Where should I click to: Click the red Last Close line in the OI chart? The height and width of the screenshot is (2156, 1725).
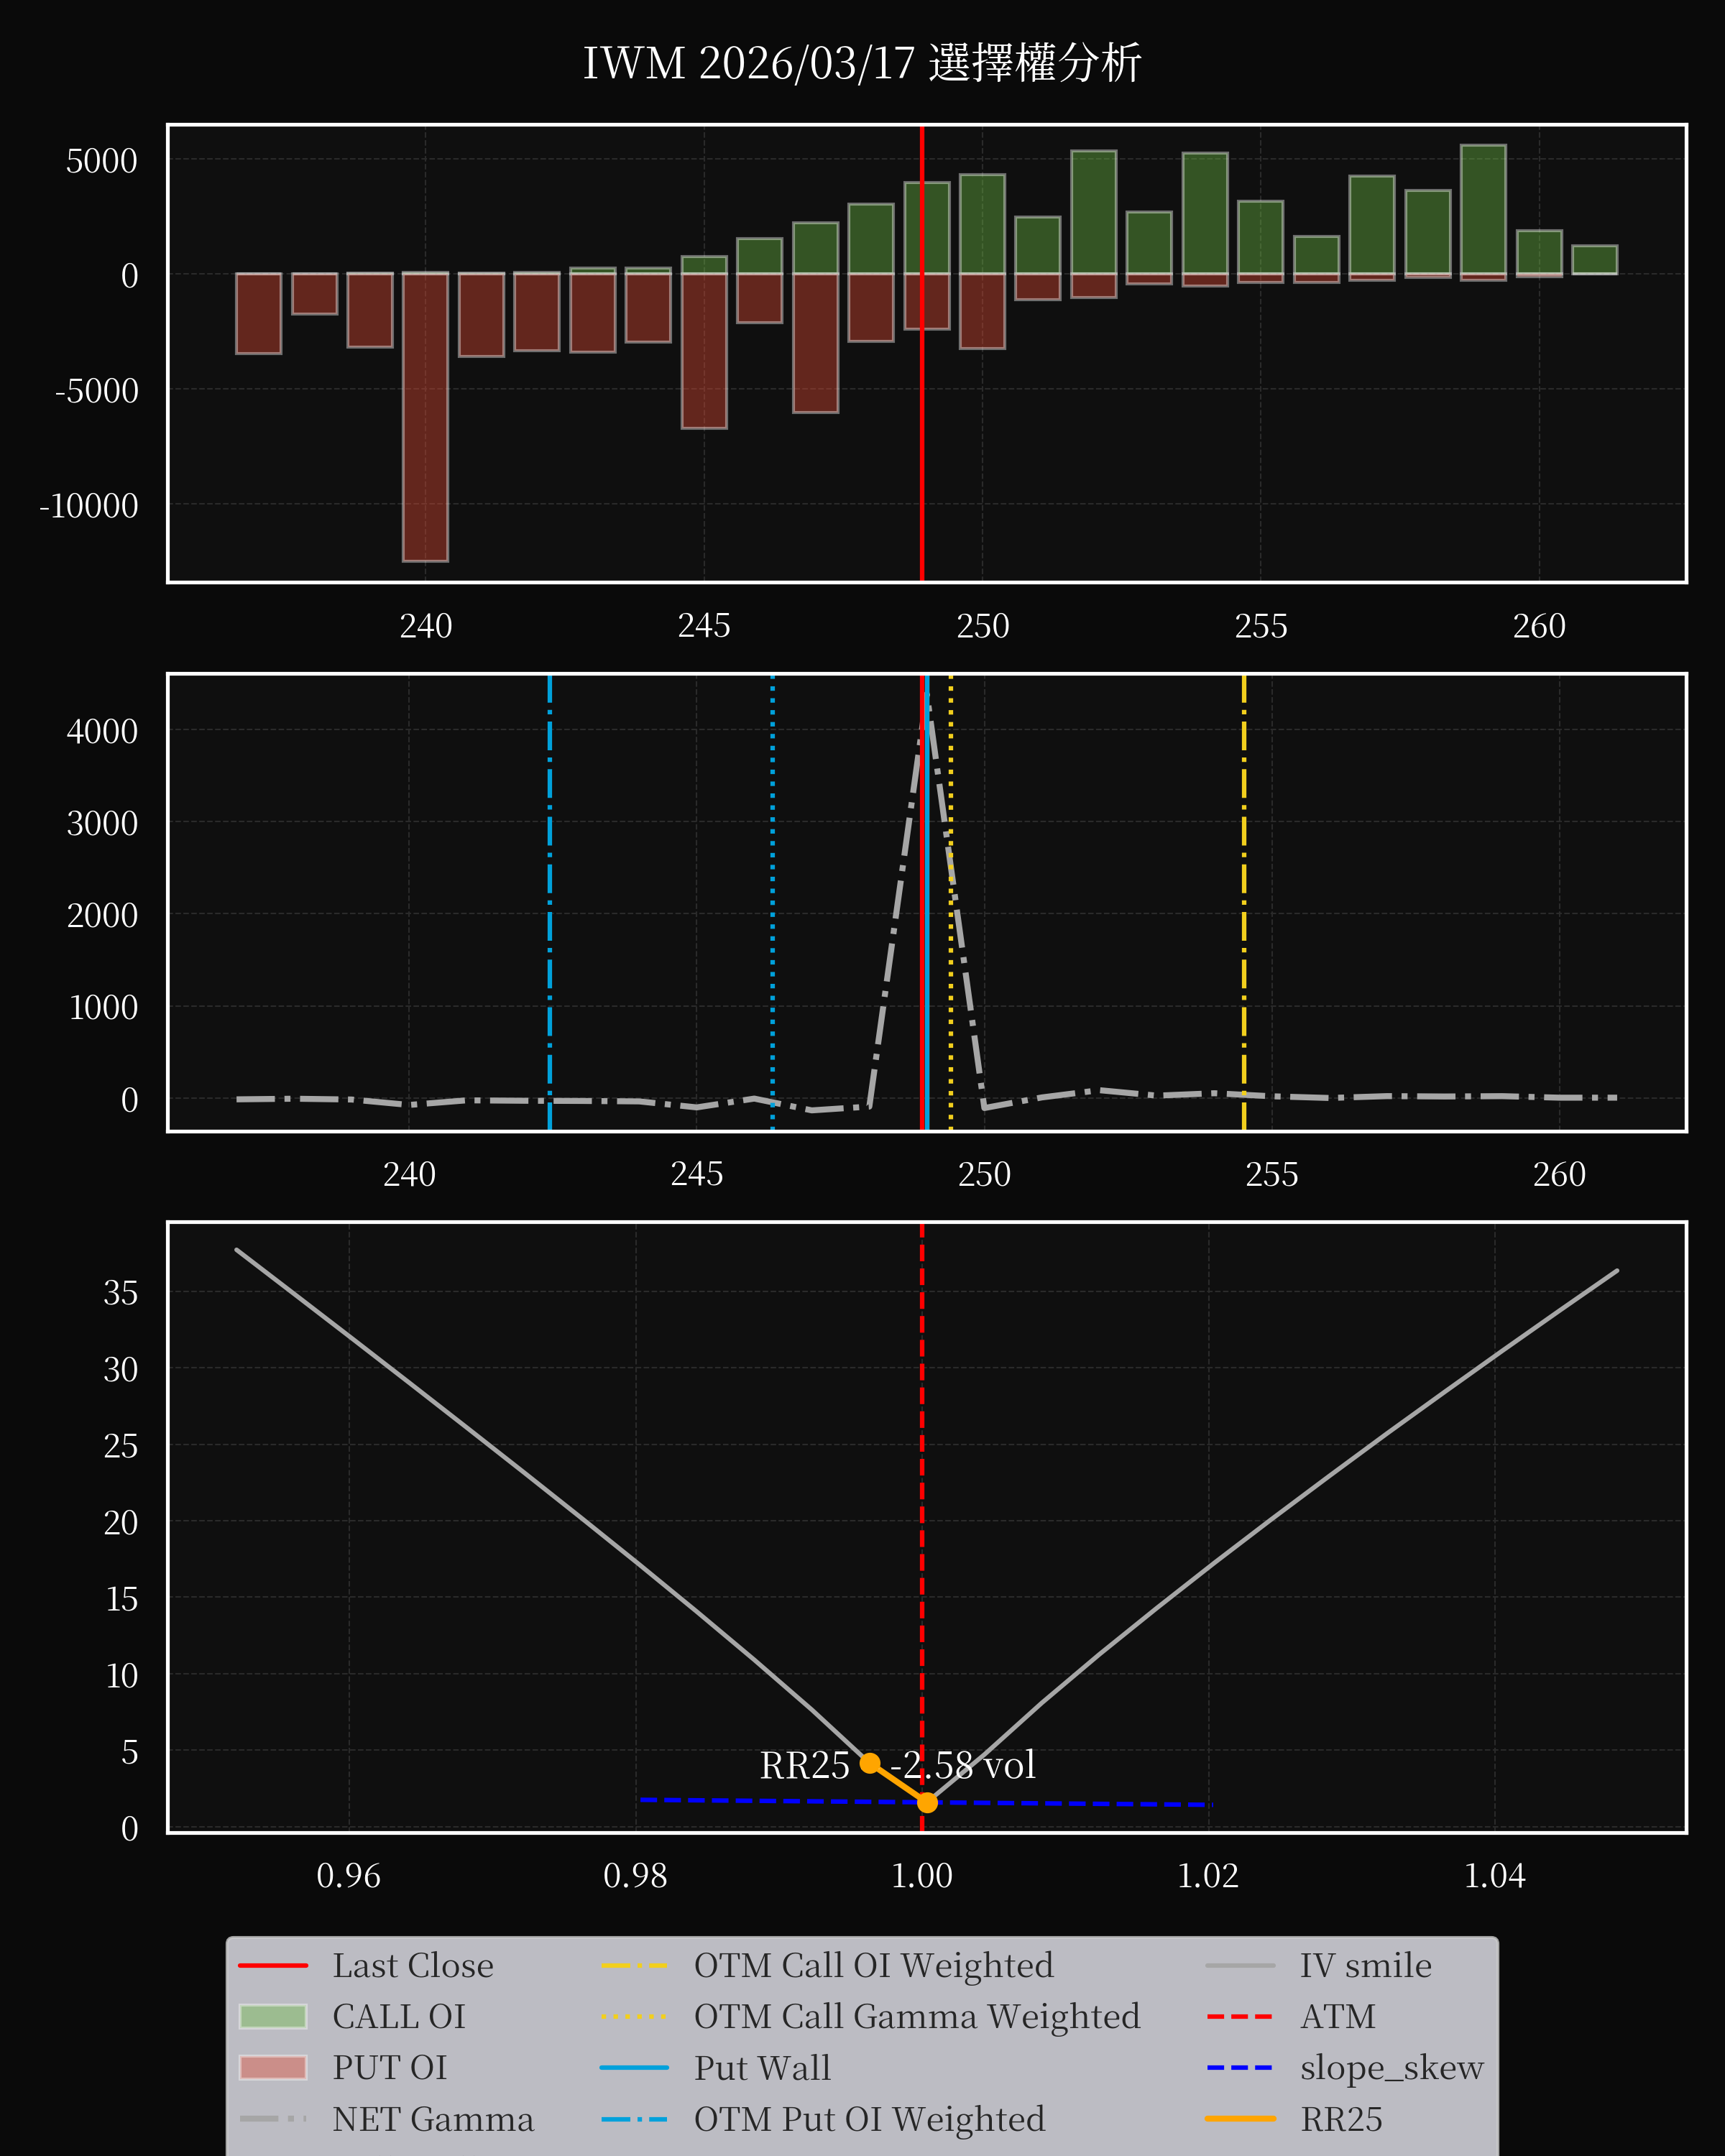[x=922, y=353]
